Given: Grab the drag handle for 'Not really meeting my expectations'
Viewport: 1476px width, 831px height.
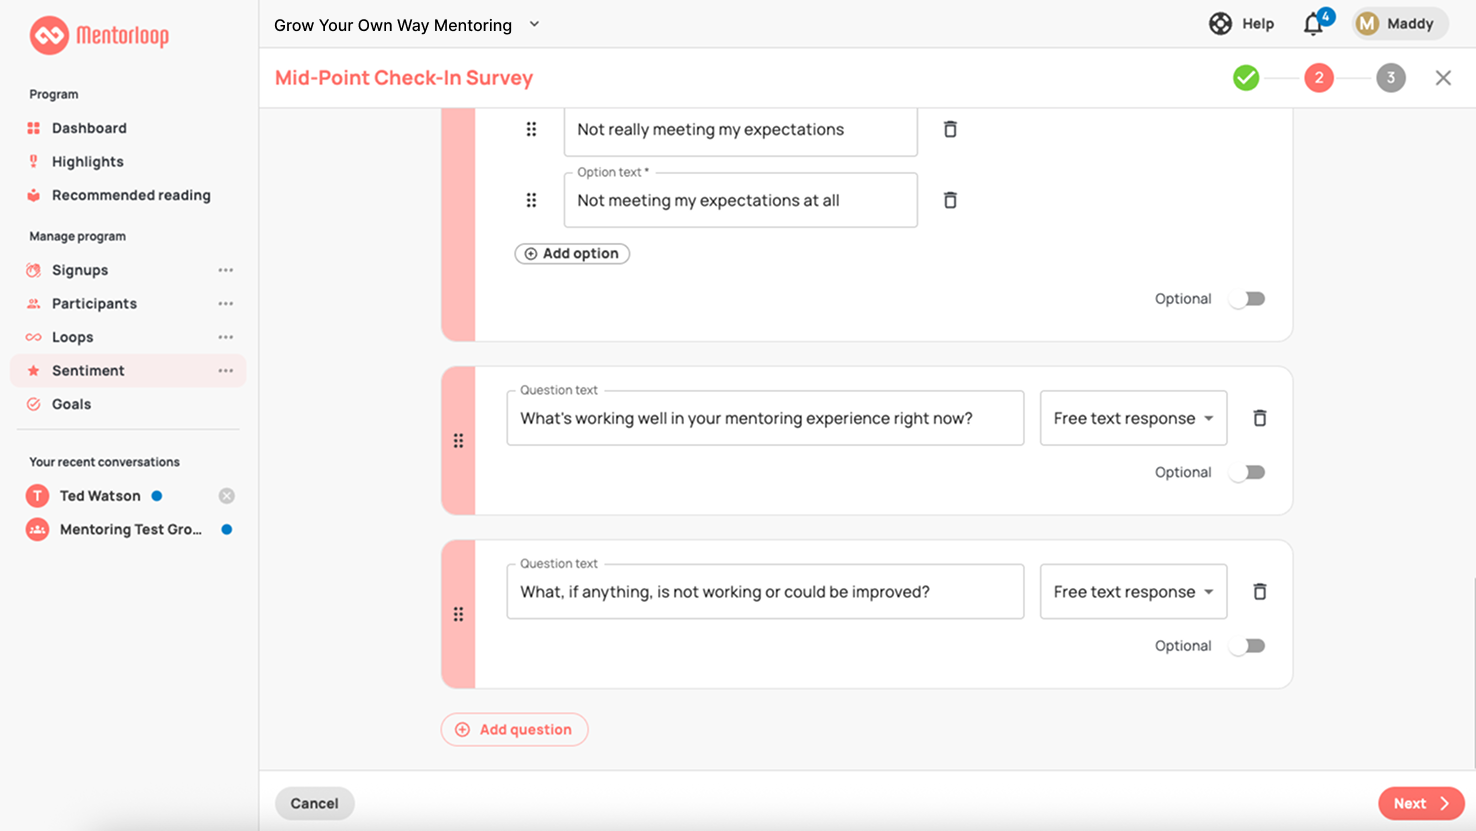Looking at the screenshot, I should [531, 129].
